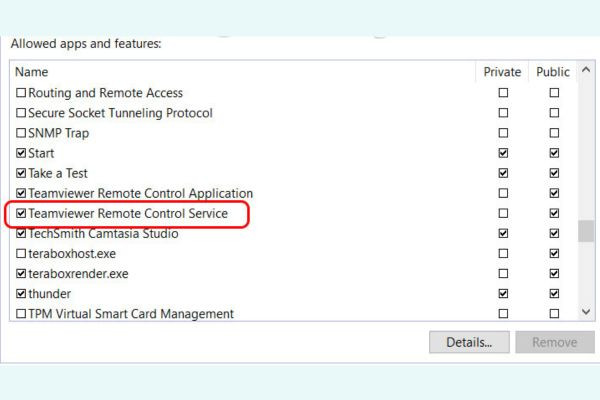Disable Public for Start
This screenshot has width=600, height=400.
(x=554, y=153)
